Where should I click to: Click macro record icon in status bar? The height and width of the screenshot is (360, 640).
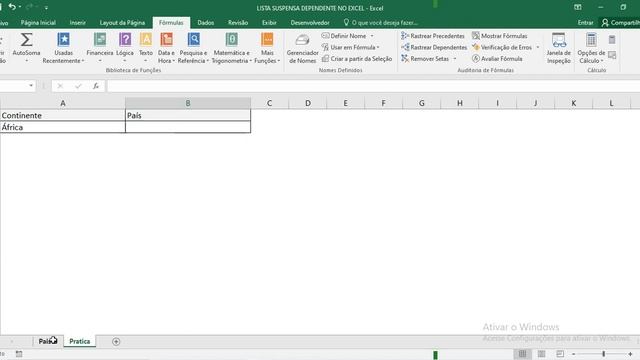(19, 354)
